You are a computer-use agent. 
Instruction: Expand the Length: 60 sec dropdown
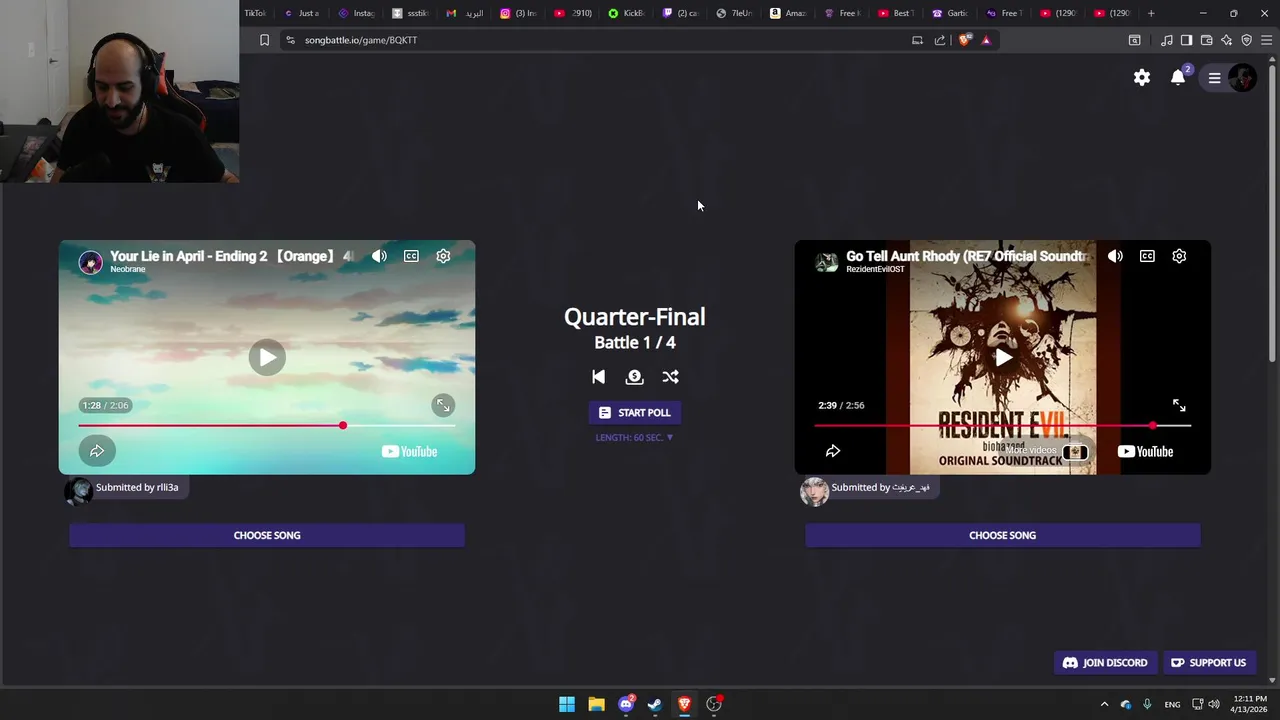(x=634, y=438)
